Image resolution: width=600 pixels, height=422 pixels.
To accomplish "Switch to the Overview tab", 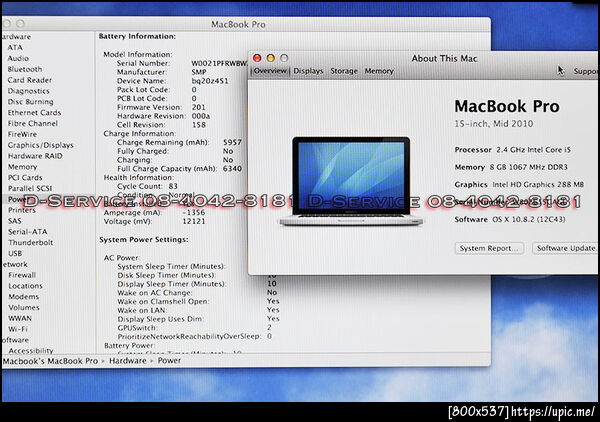I will (x=270, y=71).
